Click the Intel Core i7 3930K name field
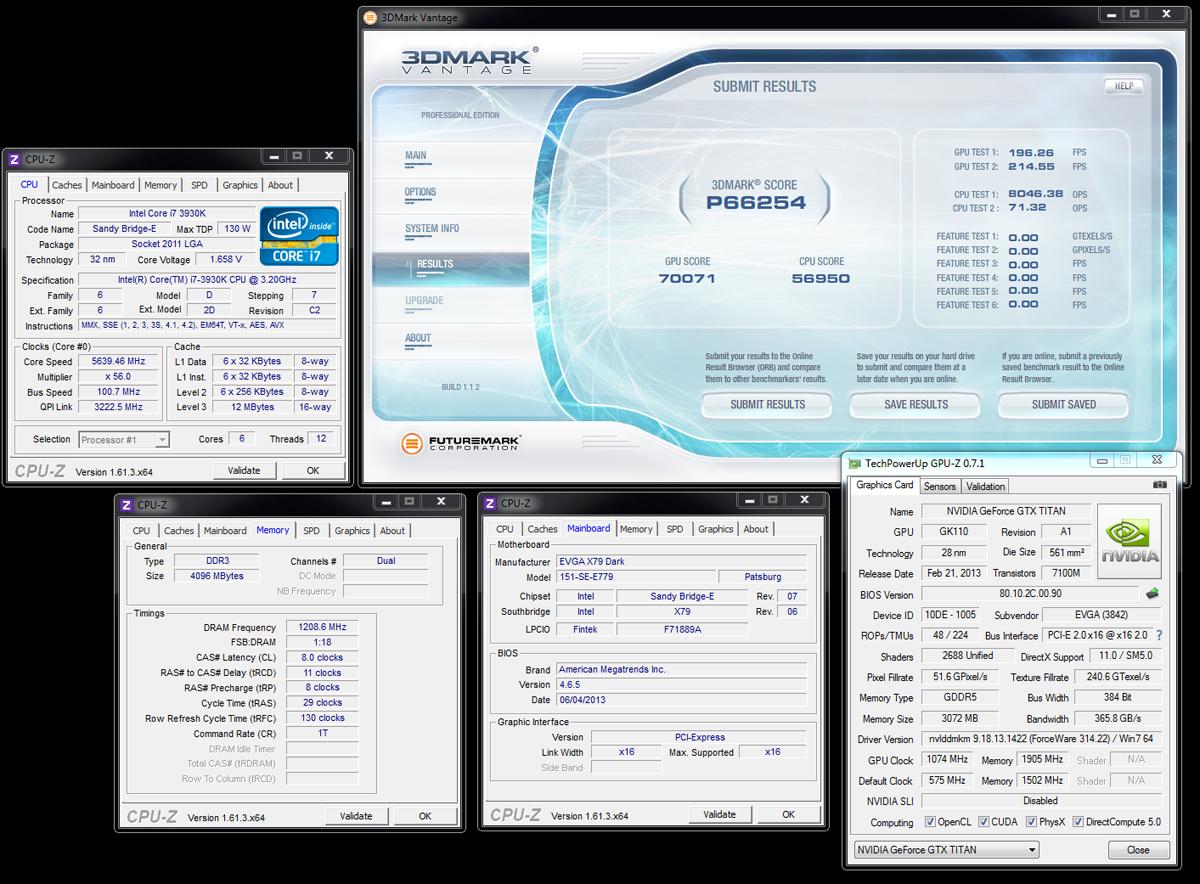1200x884 pixels. pos(165,214)
